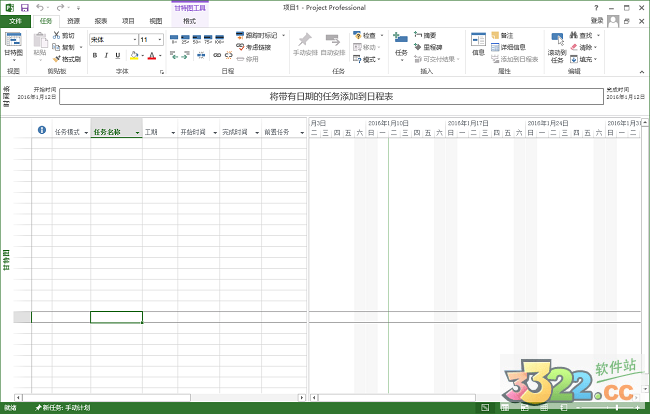The image size is (650, 414).
Task: Click the Sign in (登录) link
Action: [597, 21]
